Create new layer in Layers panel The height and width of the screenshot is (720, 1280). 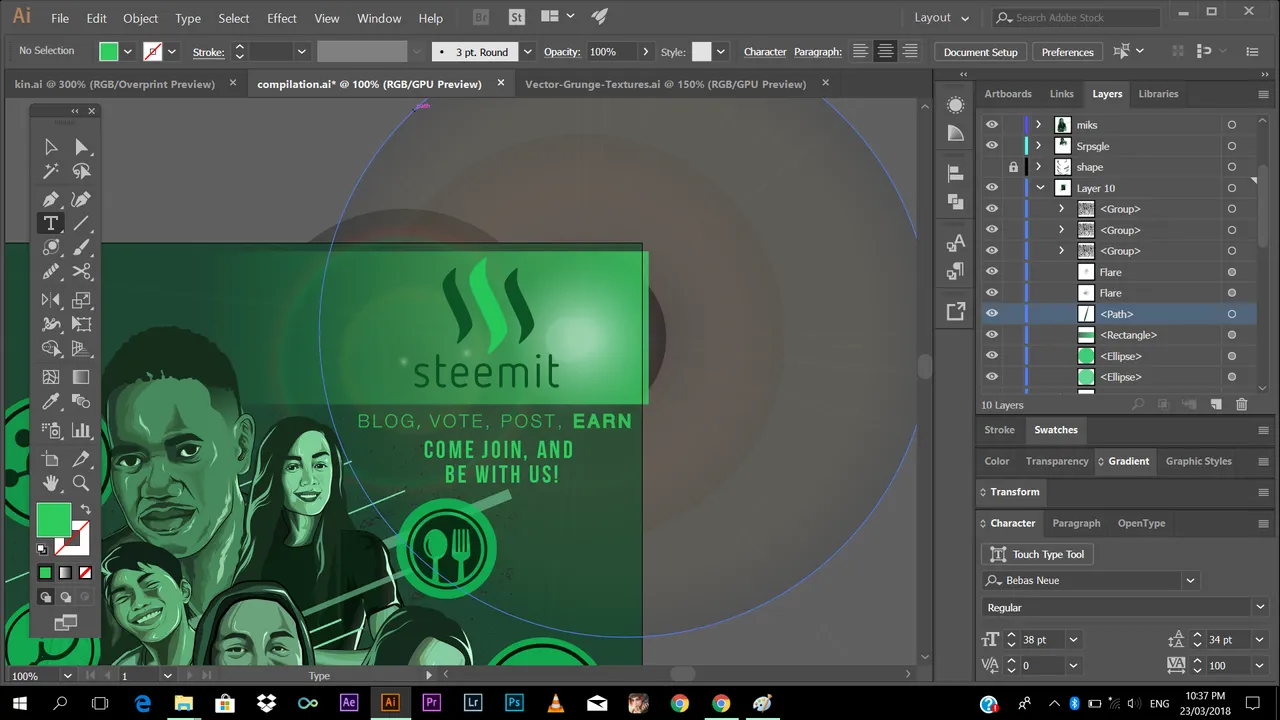tap(1216, 405)
